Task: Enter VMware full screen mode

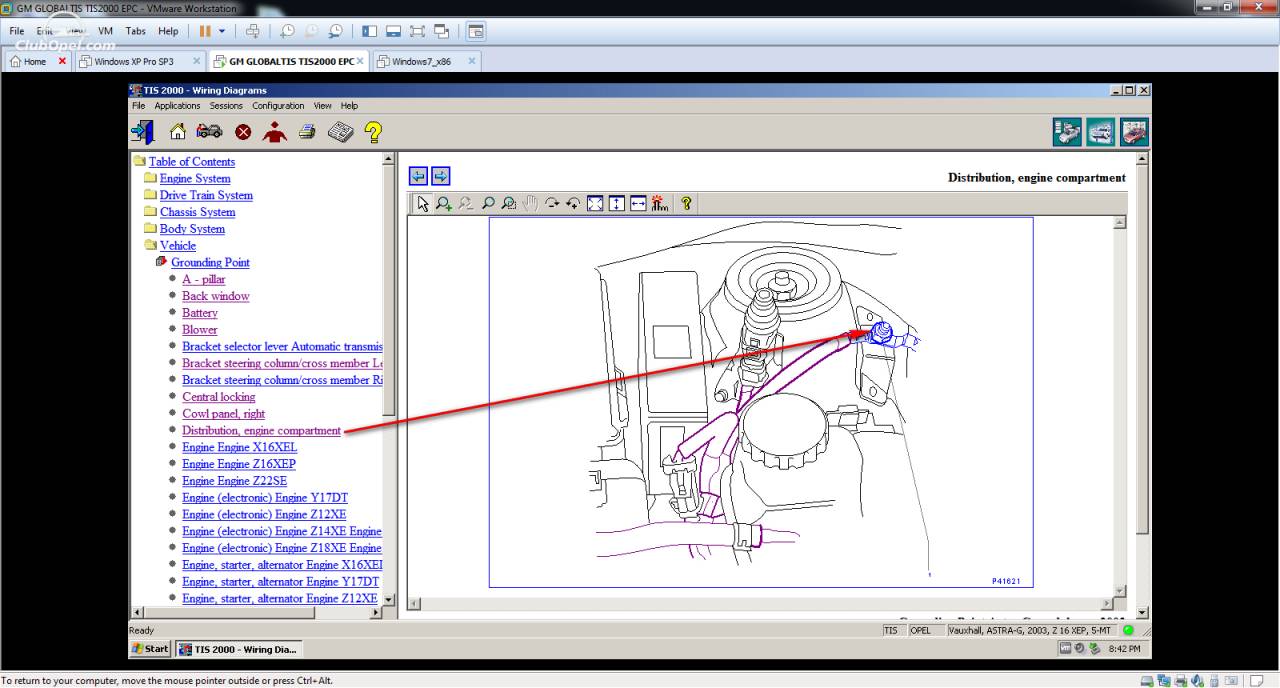Action: 418,31
